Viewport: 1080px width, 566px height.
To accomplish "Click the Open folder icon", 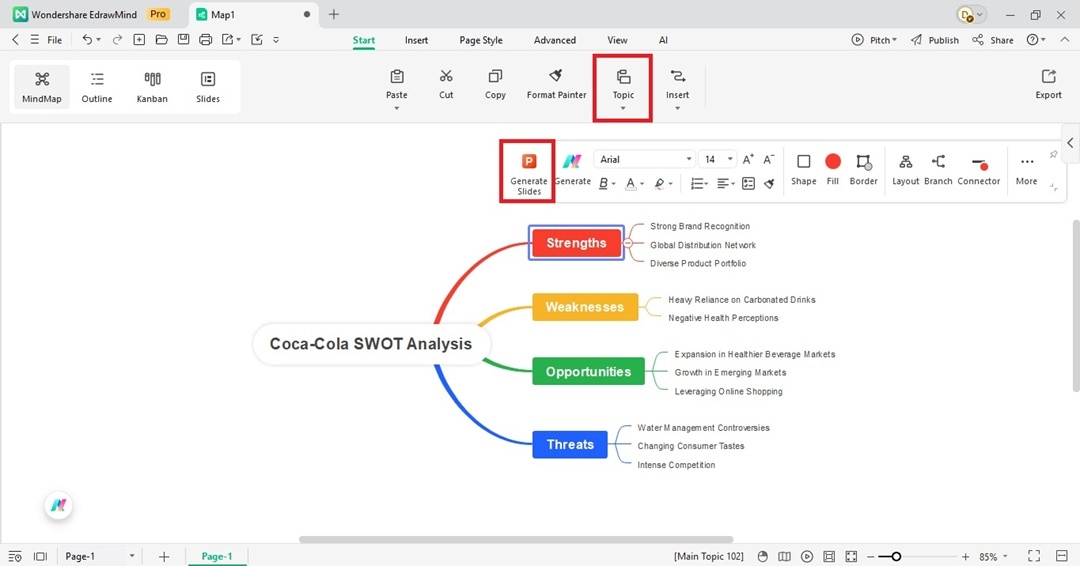I will tap(161, 40).
